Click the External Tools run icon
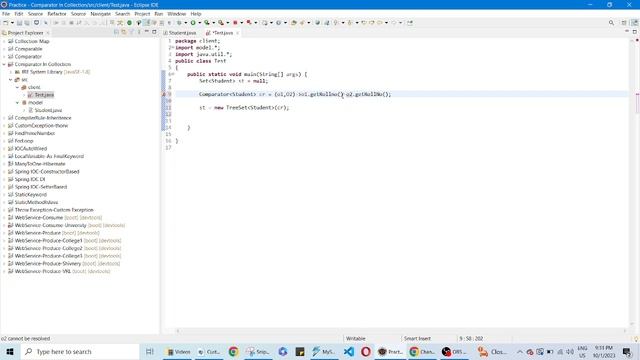The image size is (640, 360). pos(221,23)
